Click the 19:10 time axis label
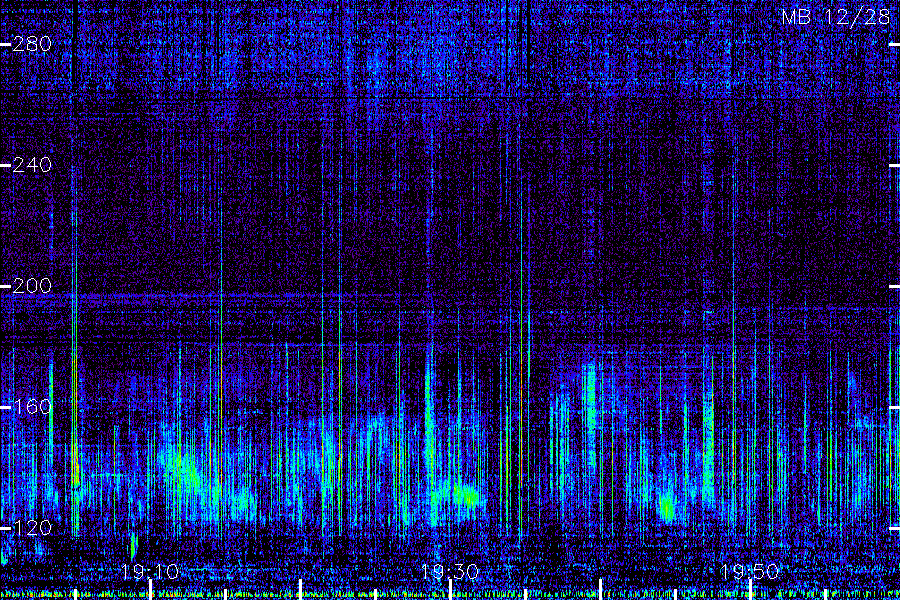900x600 pixels. click(150, 572)
